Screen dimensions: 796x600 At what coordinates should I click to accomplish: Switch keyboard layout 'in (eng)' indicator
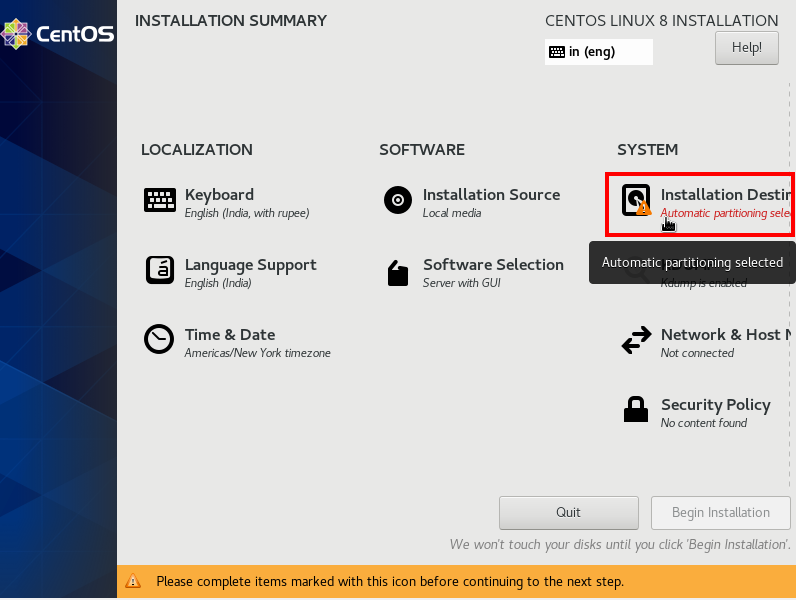[x=599, y=52]
